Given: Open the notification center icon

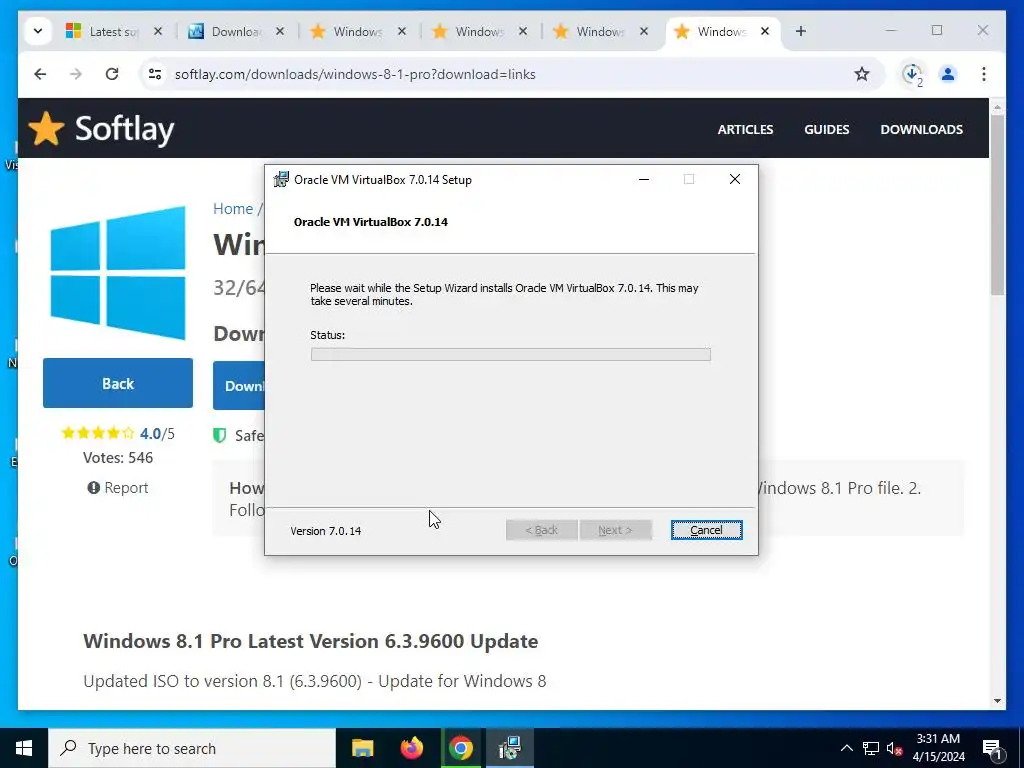Looking at the screenshot, I should (x=993, y=748).
